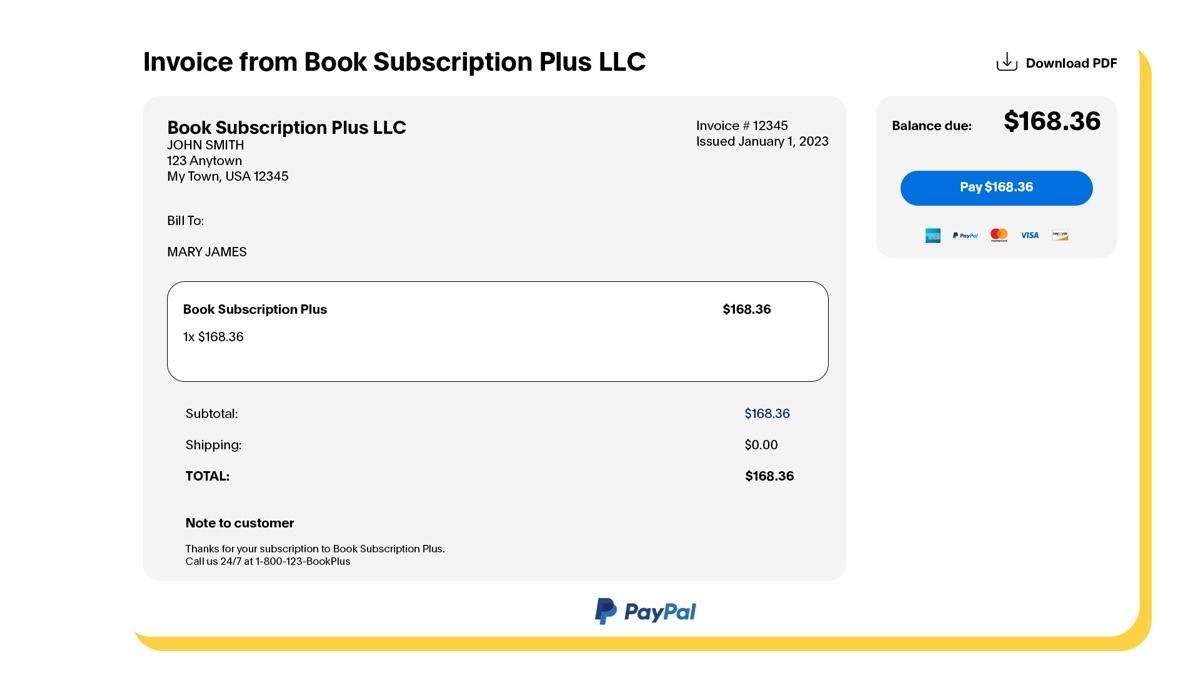Click the phone number in customer note
The height and width of the screenshot is (675, 1200).
(302, 562)
